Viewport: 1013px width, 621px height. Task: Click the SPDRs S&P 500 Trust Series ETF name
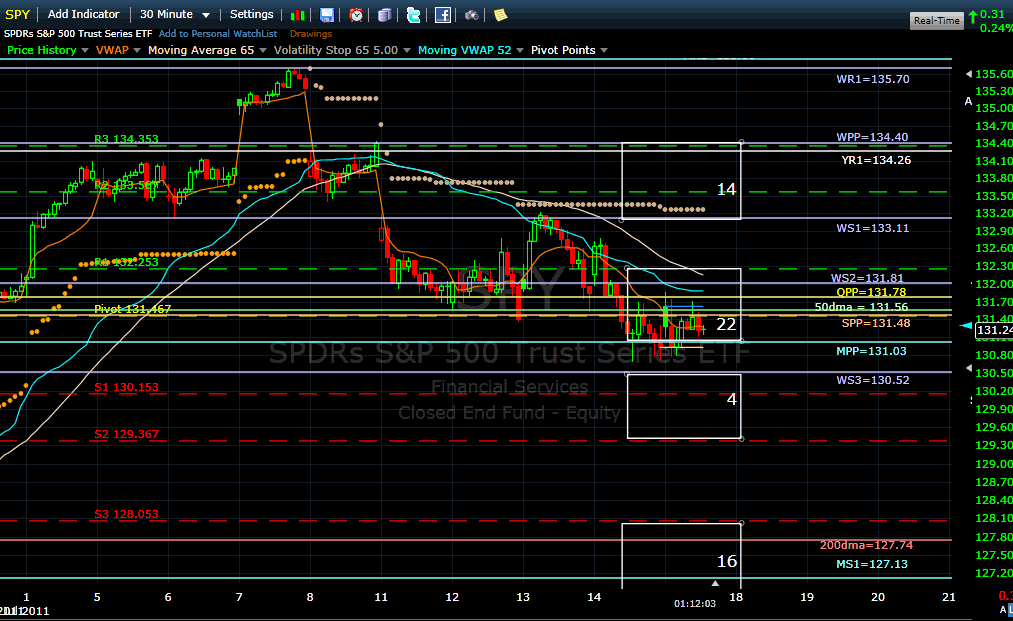(x=78, y=34)
